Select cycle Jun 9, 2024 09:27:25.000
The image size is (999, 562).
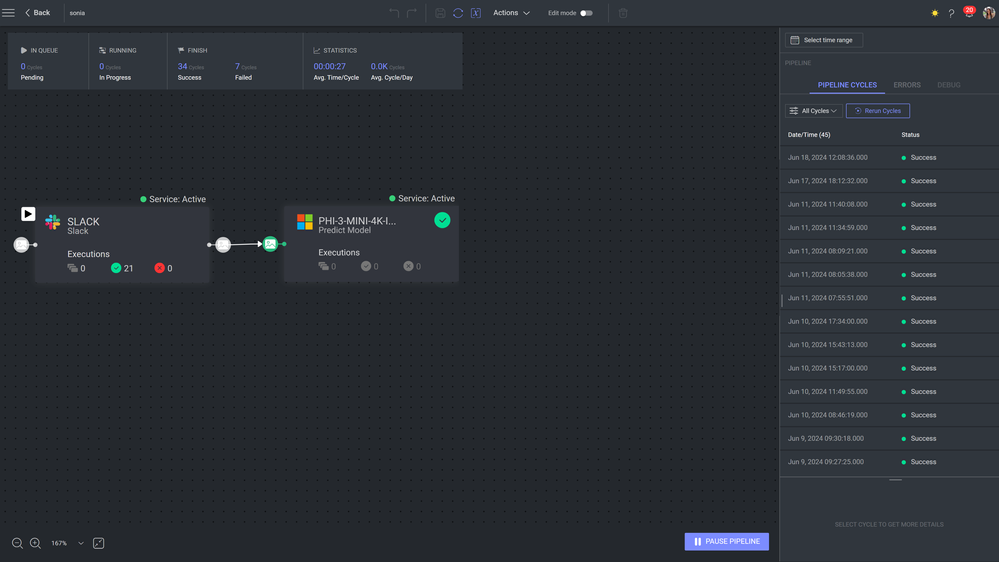[x=889, y=462]
